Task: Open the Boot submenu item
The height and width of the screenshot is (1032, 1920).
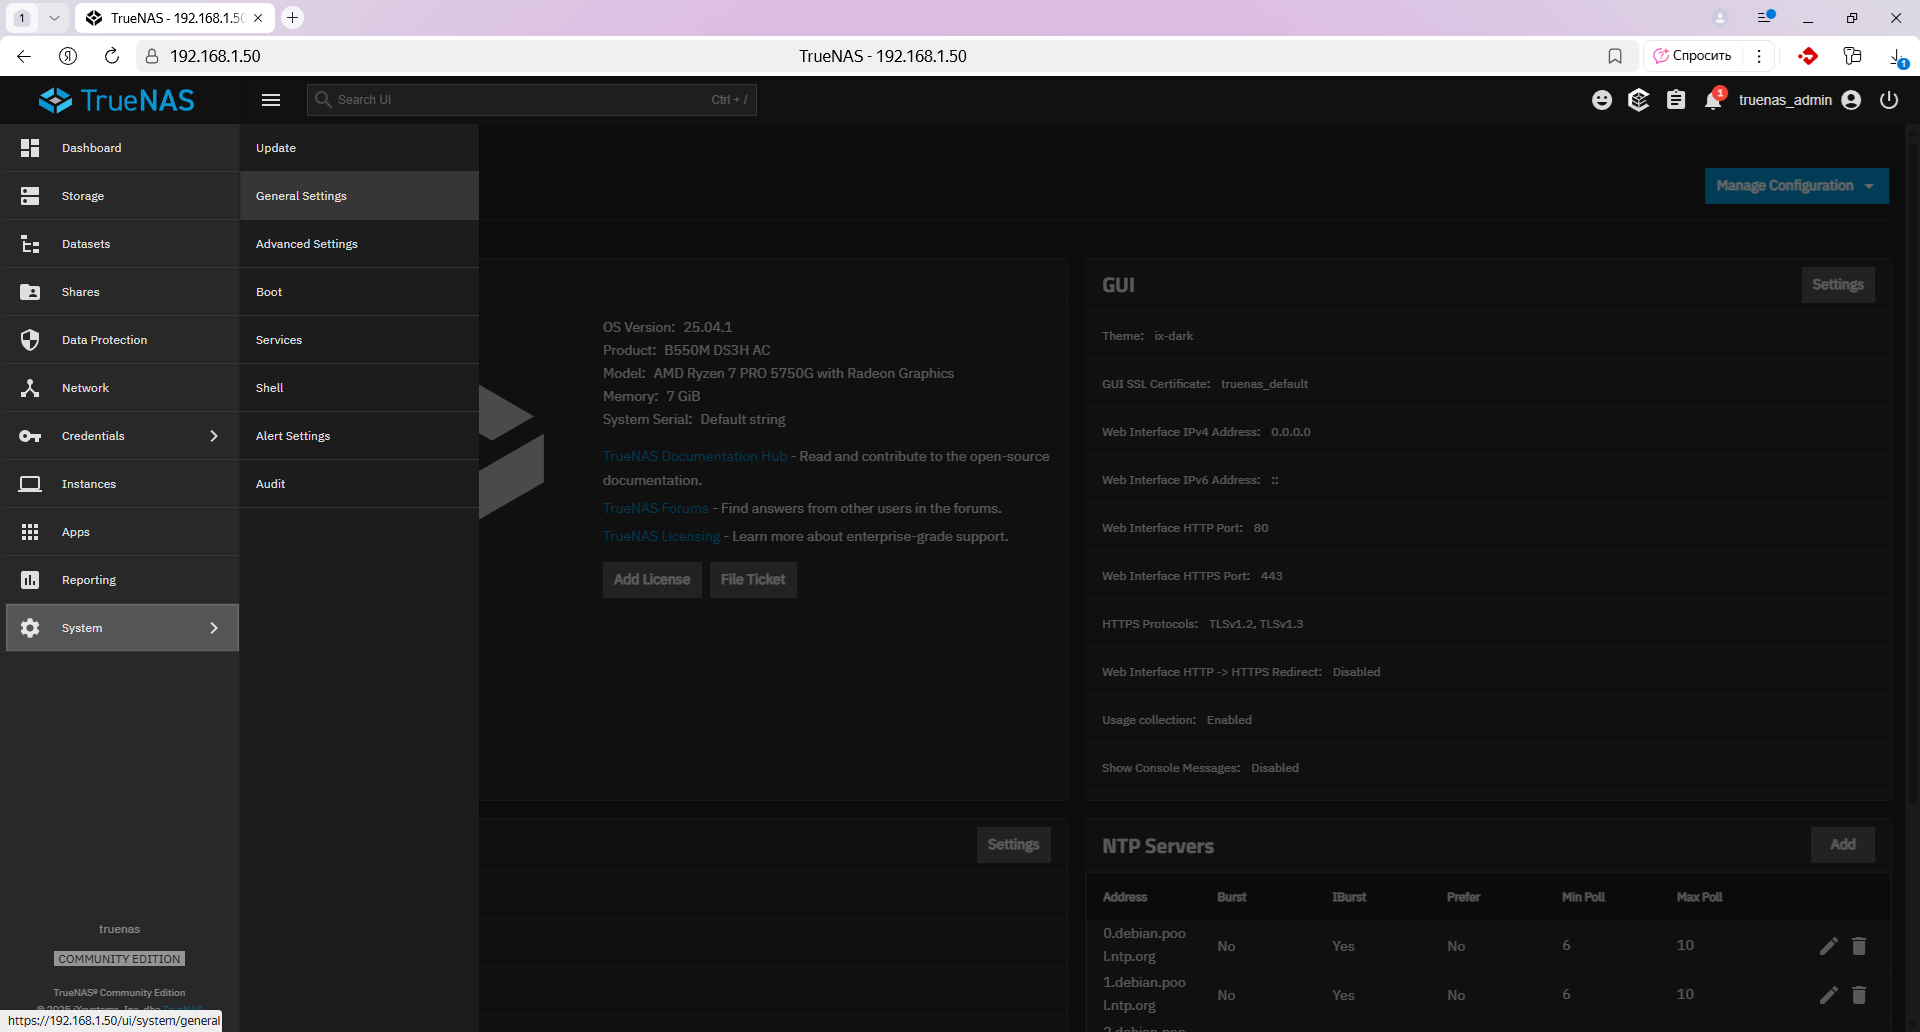Action: [x=359, y=292]
